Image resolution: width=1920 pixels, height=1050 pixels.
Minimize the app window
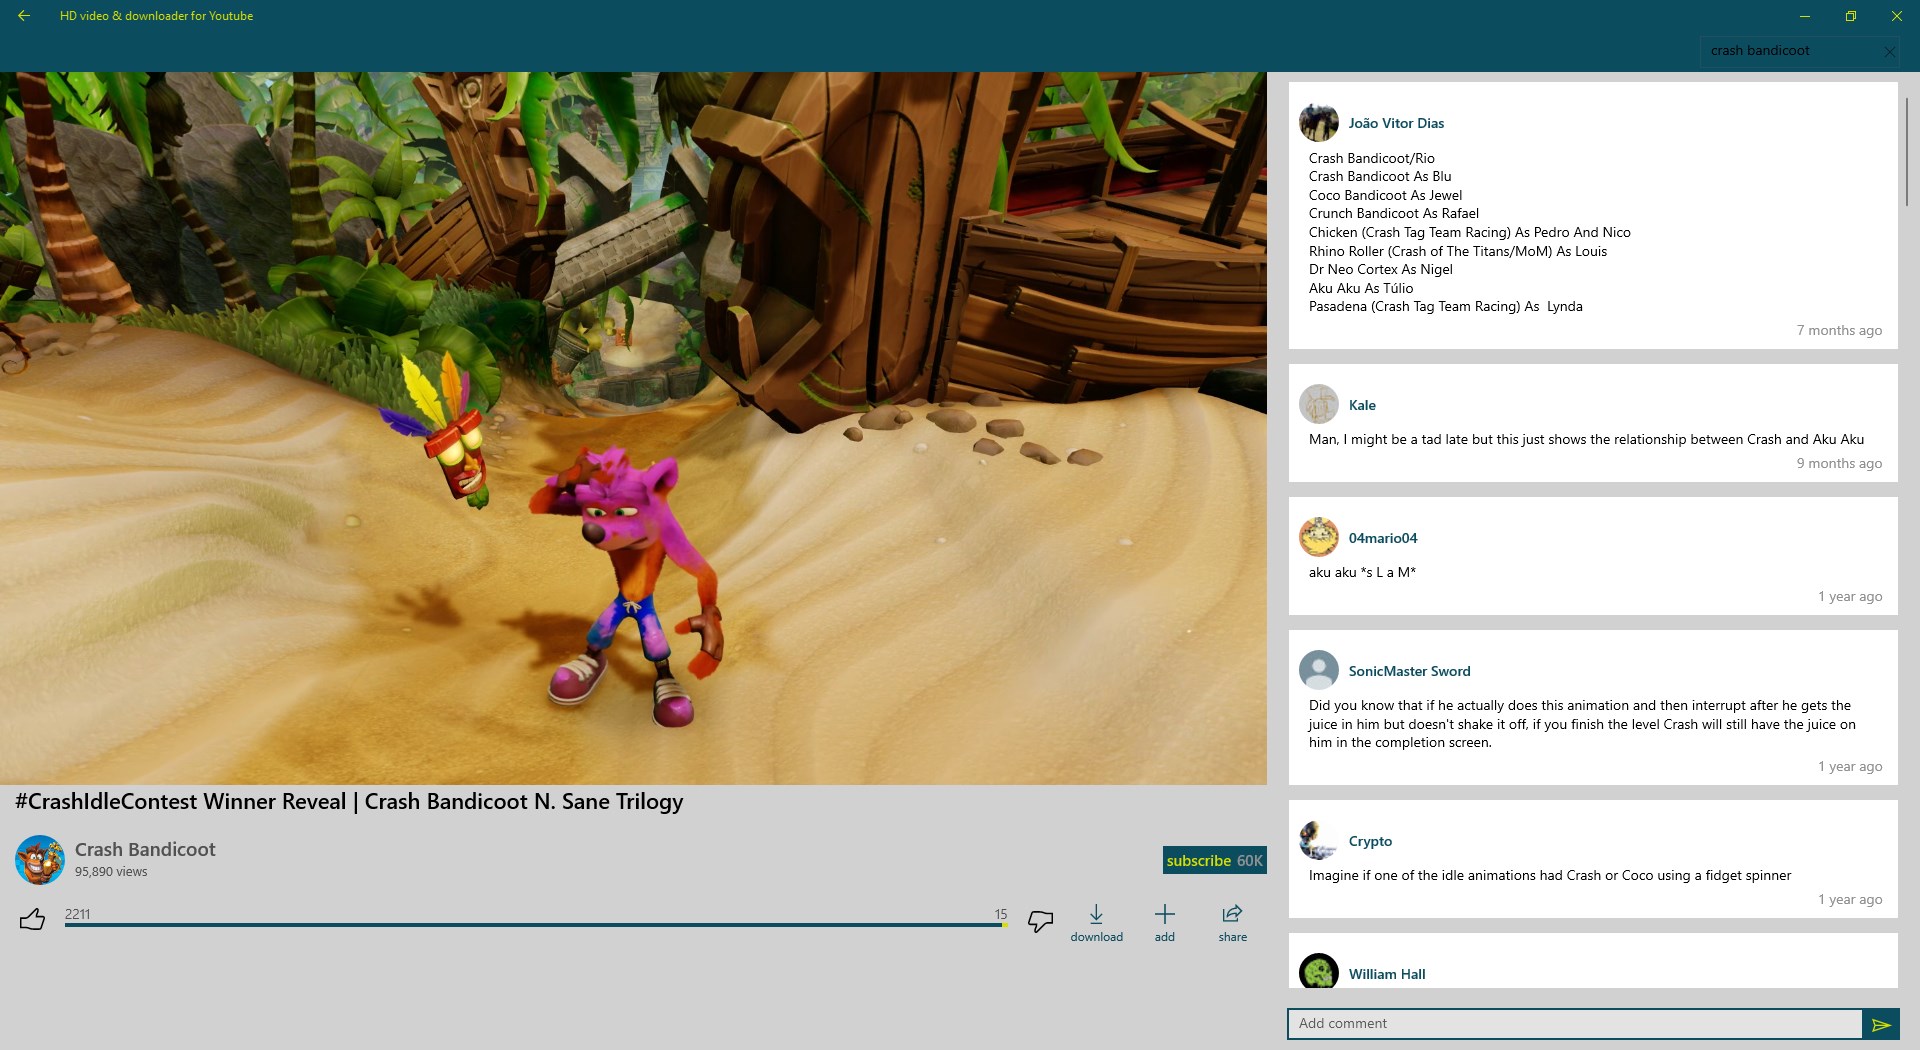(1805, 16)
